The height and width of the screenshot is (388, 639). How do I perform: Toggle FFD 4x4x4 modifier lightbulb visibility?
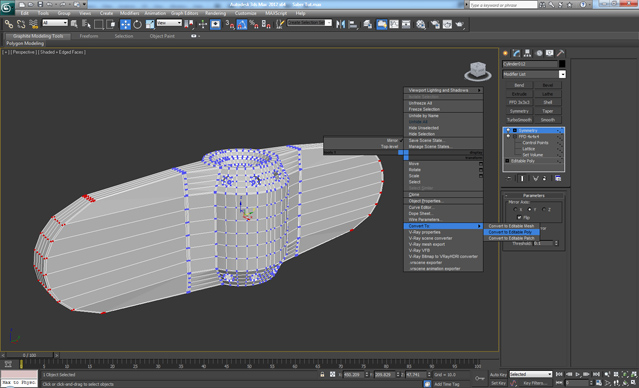click(x=508, y=137)
